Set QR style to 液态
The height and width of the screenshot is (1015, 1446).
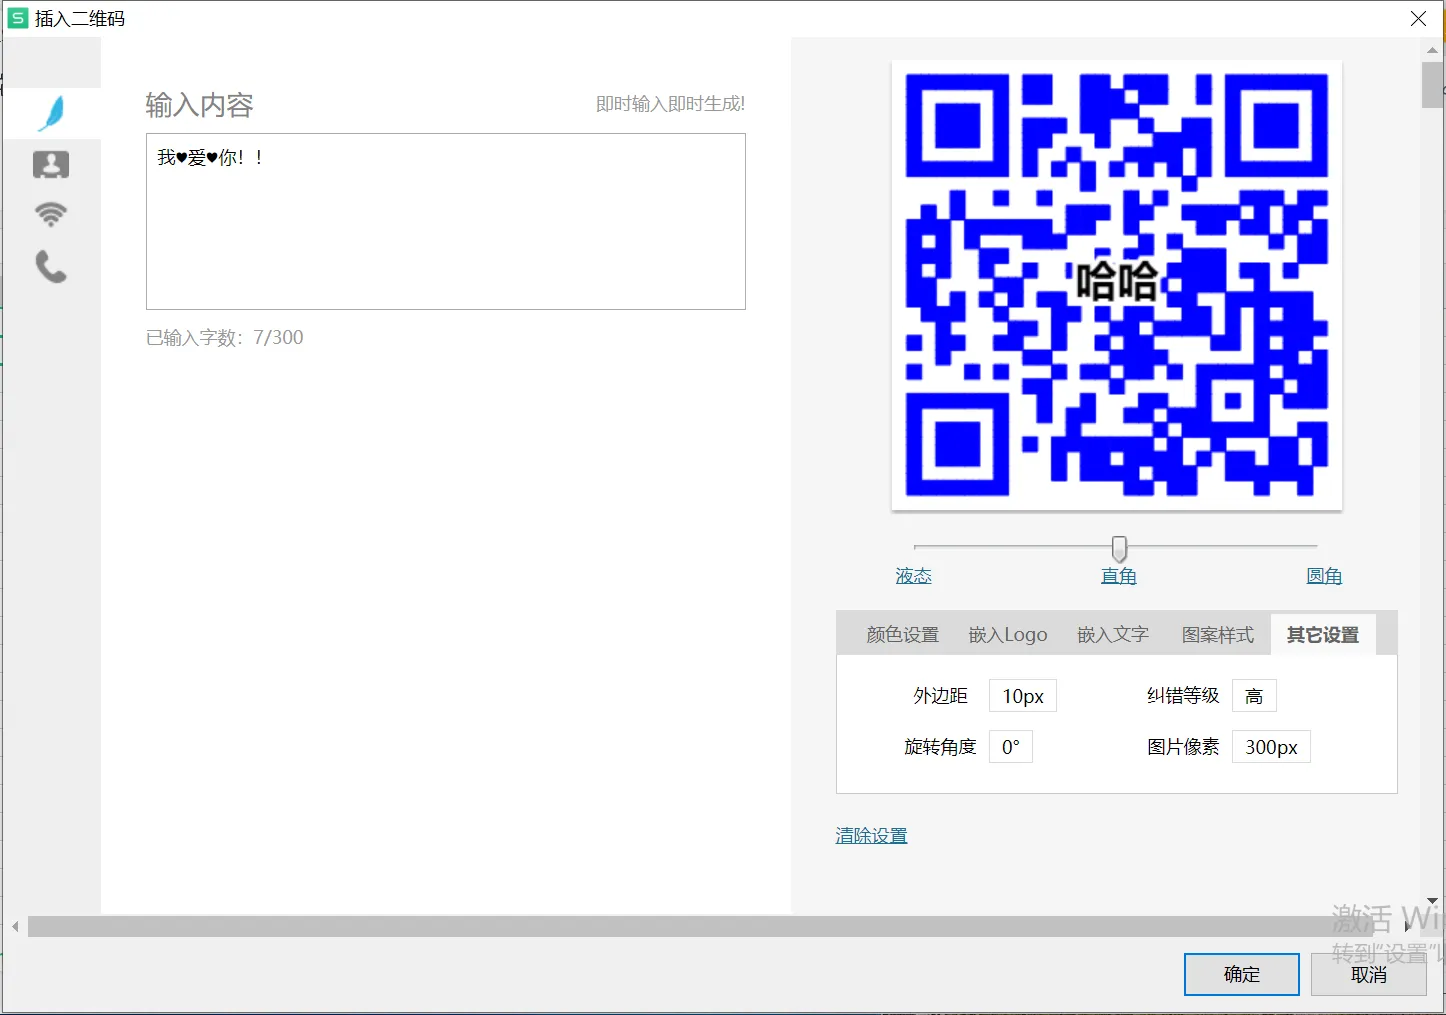click(x=913, y=576)
